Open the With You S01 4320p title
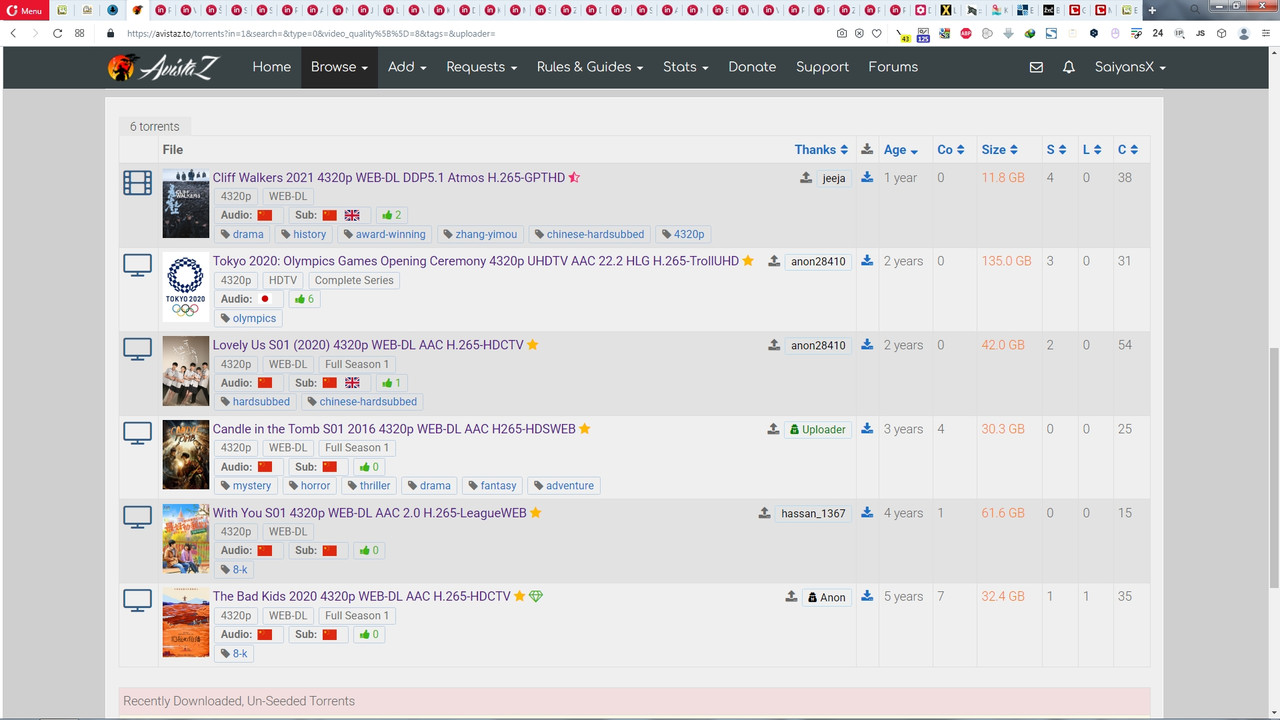Viewport: 1280px width, 720px height. click(370, 513)
